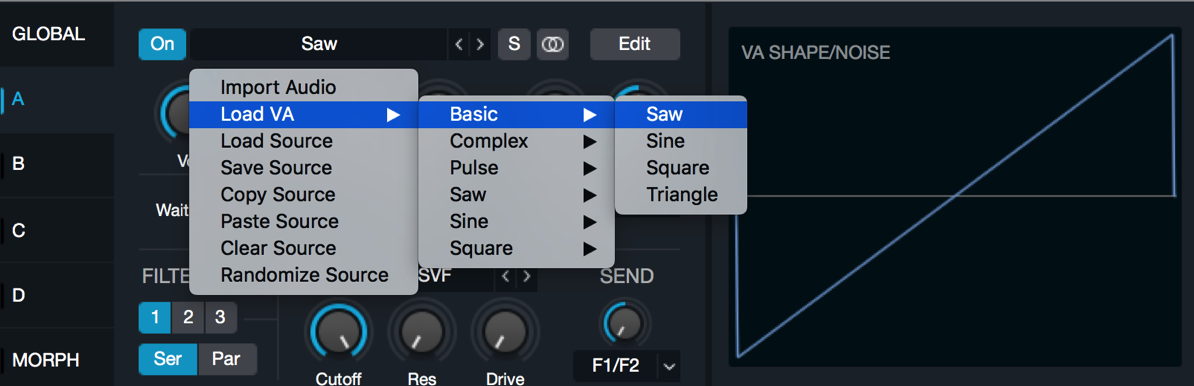
Task: Expand the Sine category submenu
Action: click(x=516, y=222)
